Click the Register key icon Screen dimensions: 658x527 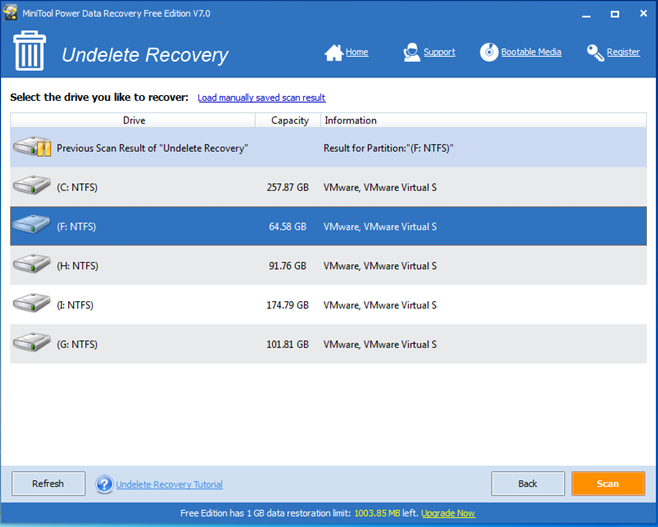point(595,53)
